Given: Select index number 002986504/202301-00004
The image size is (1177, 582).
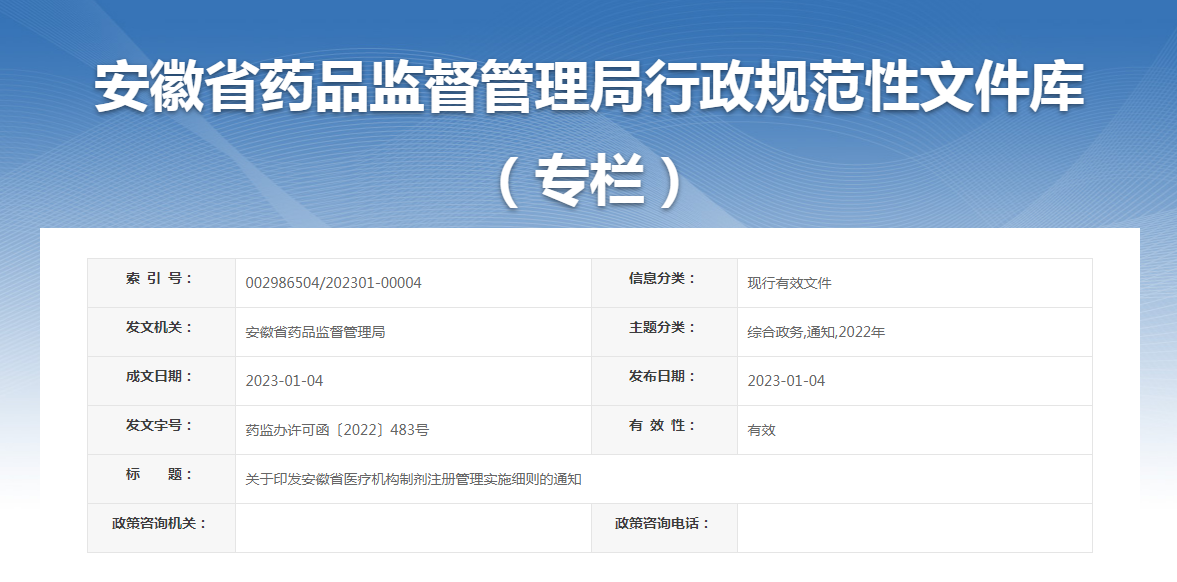Looking at the screenshot, I should tap(333, 283).
